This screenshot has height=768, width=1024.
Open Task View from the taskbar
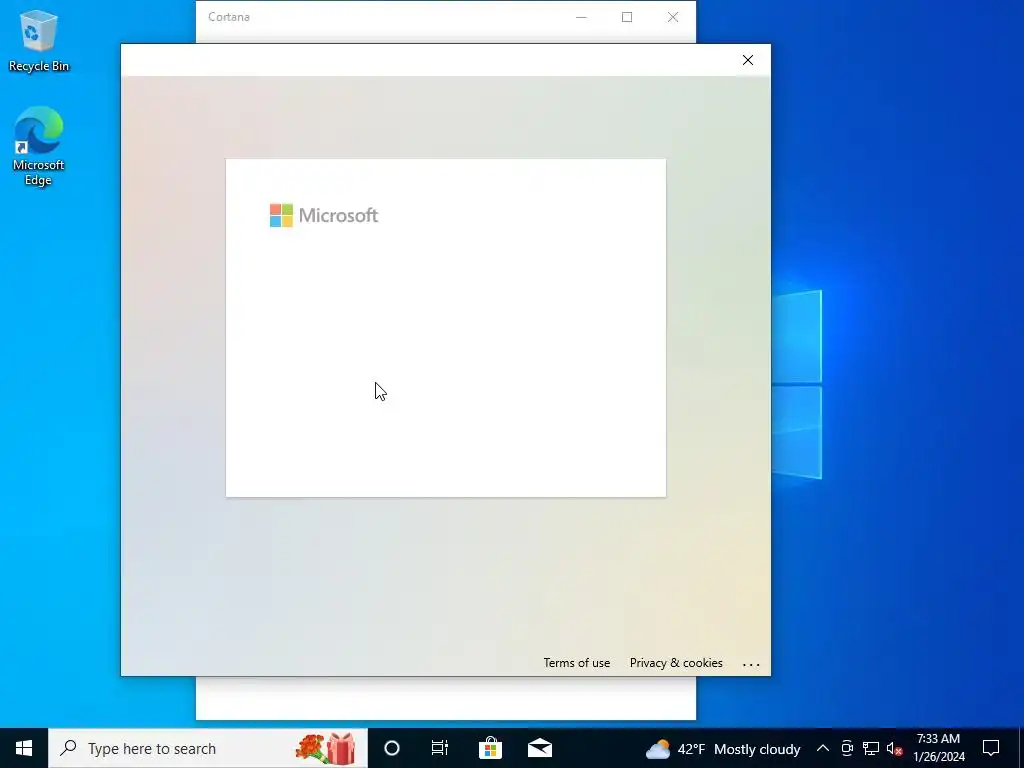[x=440, y=748]
